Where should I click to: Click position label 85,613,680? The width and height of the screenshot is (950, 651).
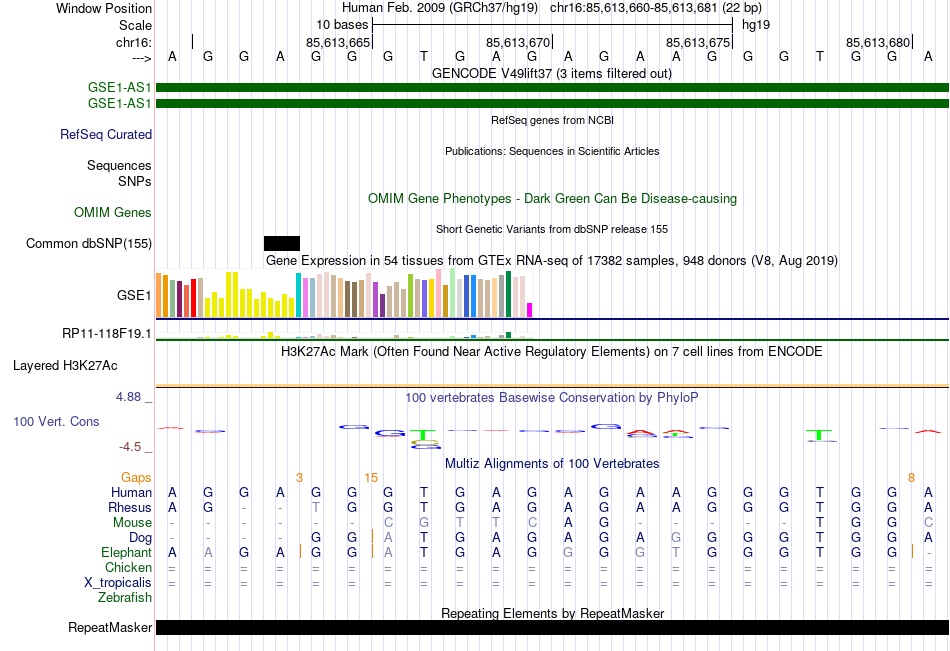[x=878, y=42]
